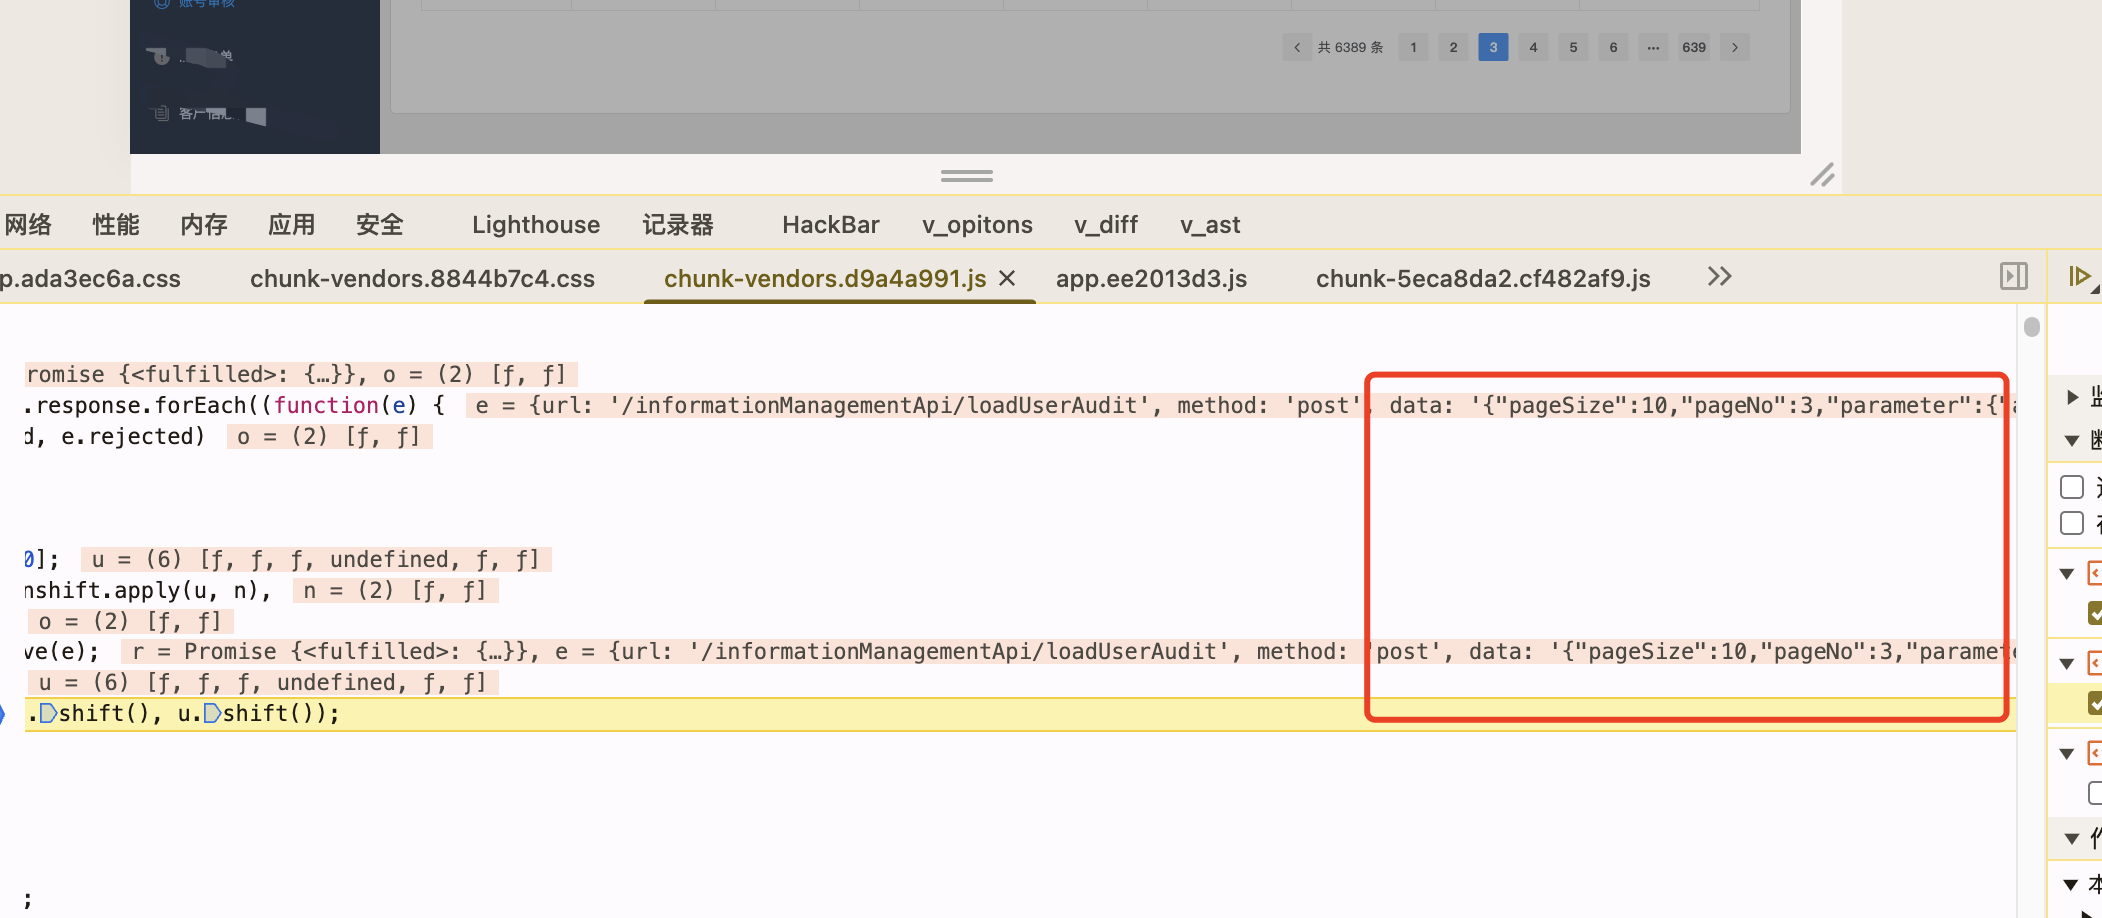Open the Lighthouse panel tab
The width and height of the screenshot is (2102, 918).
tap(536, 225)
